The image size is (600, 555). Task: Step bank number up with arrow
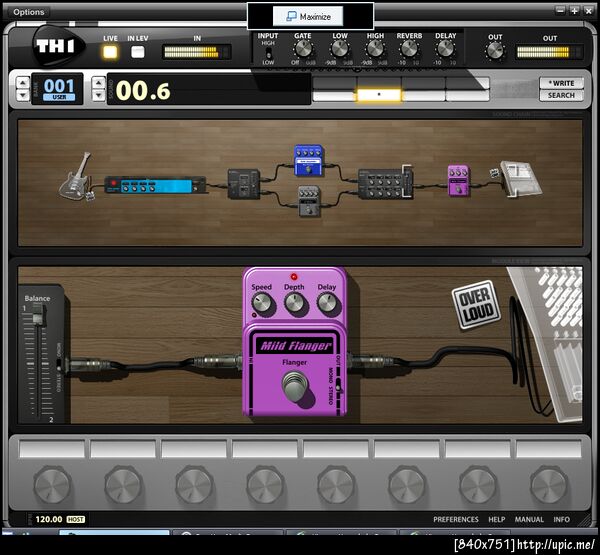[23, 83]
